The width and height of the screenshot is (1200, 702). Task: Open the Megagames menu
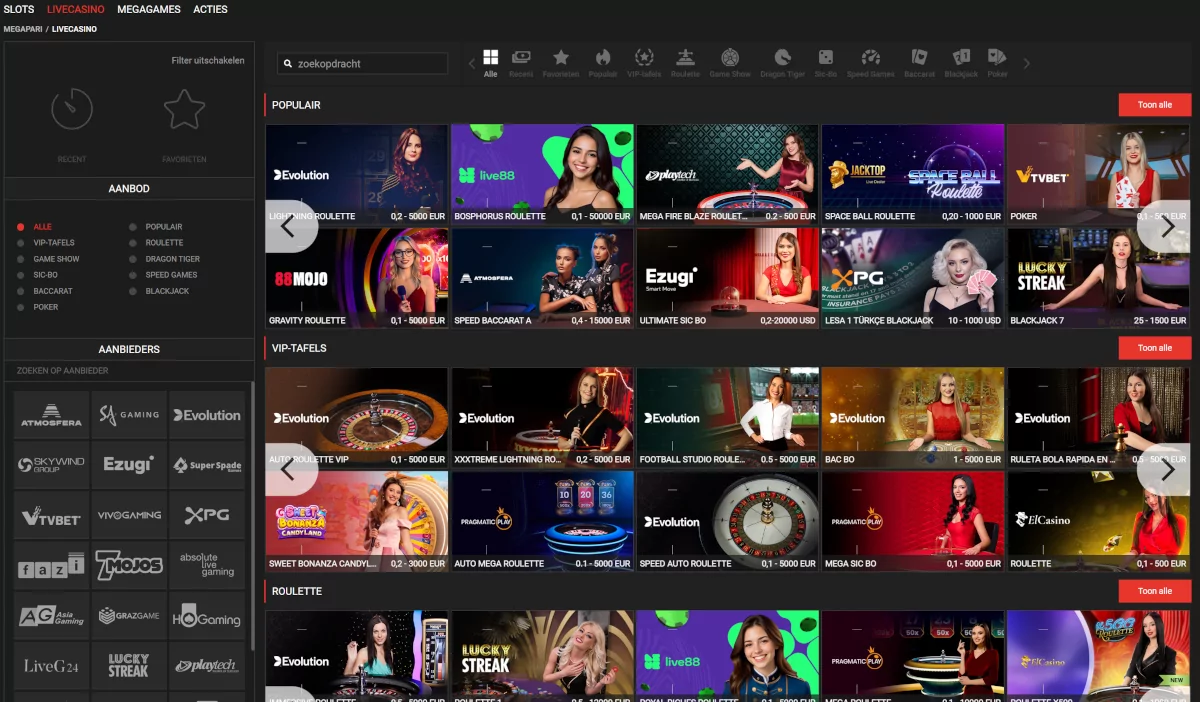pos(149,9)
